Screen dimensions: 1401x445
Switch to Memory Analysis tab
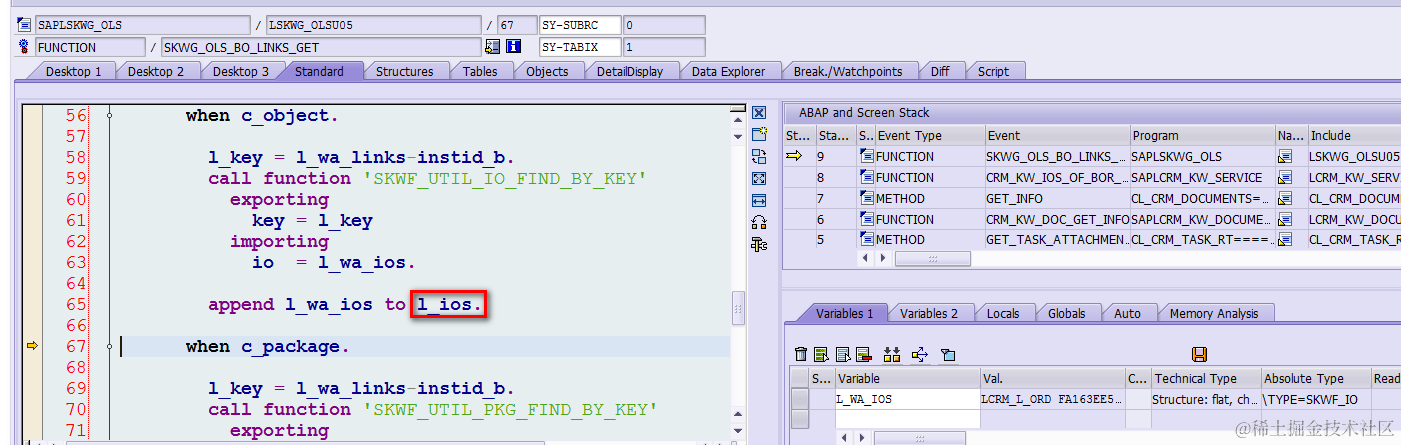pos(1214,313)
